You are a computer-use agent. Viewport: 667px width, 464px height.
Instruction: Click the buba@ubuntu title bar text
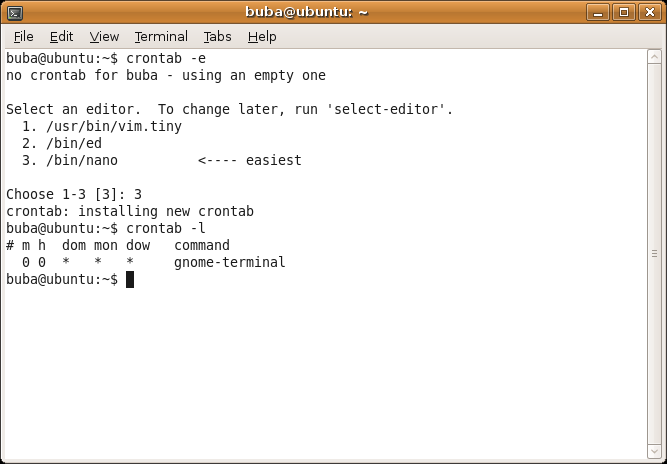pos(306,12)
